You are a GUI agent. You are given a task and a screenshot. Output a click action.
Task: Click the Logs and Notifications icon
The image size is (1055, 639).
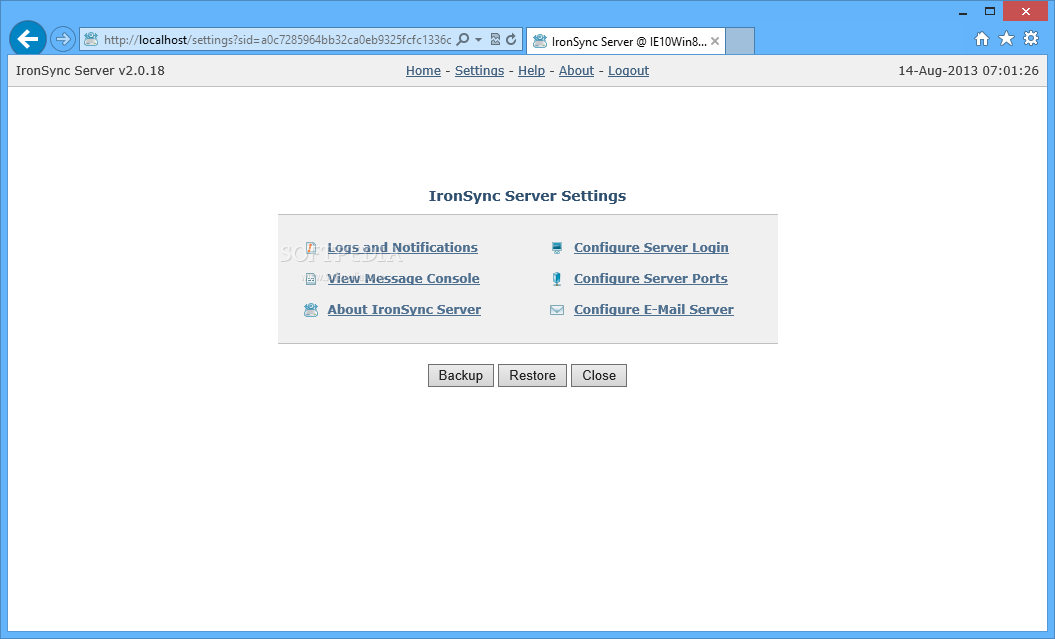pyautogui.click(x=310, y=248)
